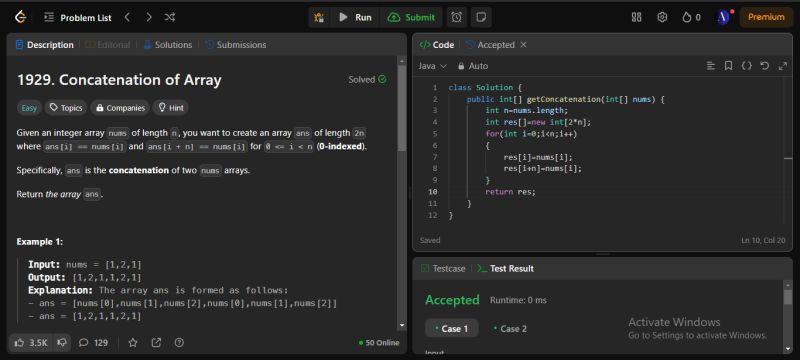Open the notes sticky-note icon
This screenshot has height=360, width=800.
481,17
